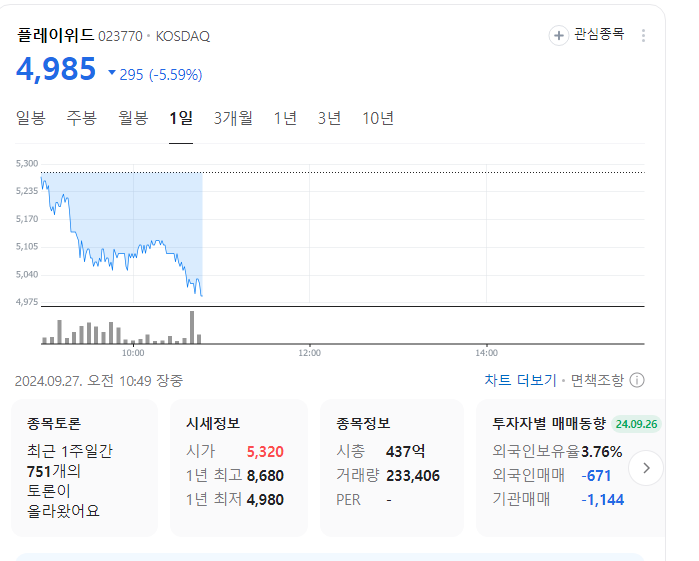This screenshot has height=561, width=699.
Task: Switch to the 주봉 weekly chart tab
Action: click(x=82, y=118)
